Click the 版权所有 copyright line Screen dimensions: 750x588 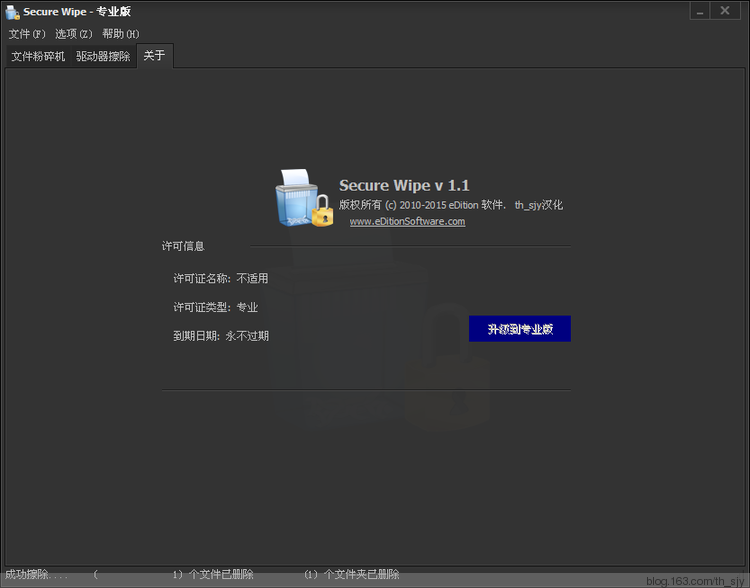[x=451, y=205]
